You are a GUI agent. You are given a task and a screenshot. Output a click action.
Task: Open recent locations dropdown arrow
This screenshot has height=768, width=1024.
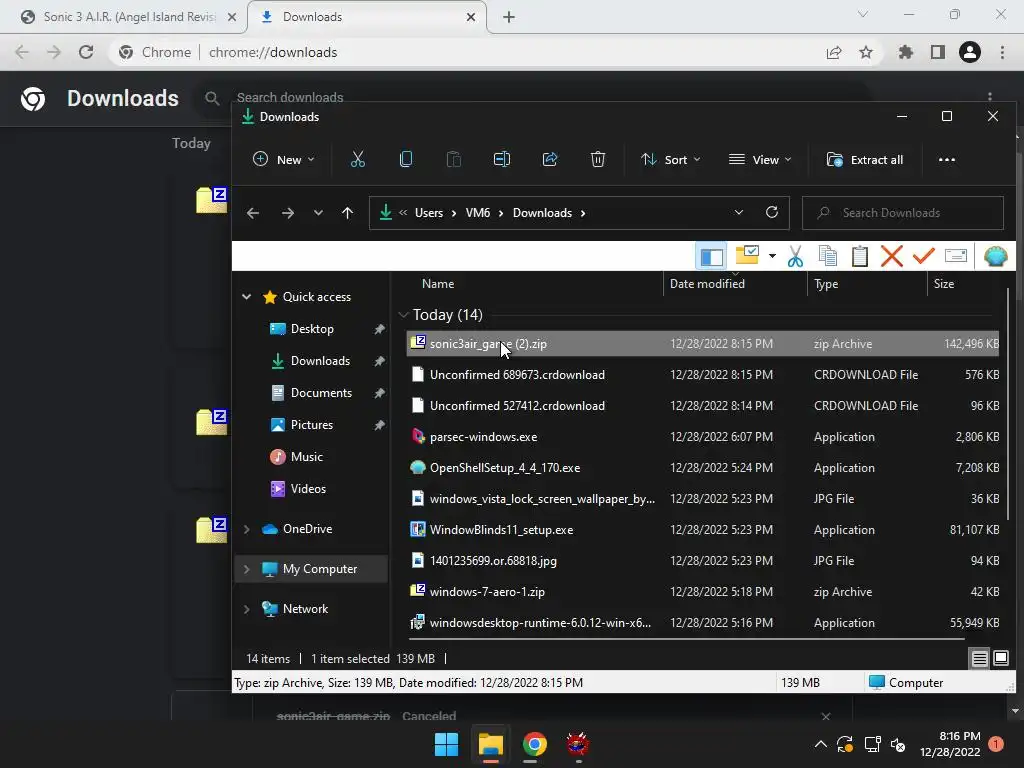(x=318, y=213)
